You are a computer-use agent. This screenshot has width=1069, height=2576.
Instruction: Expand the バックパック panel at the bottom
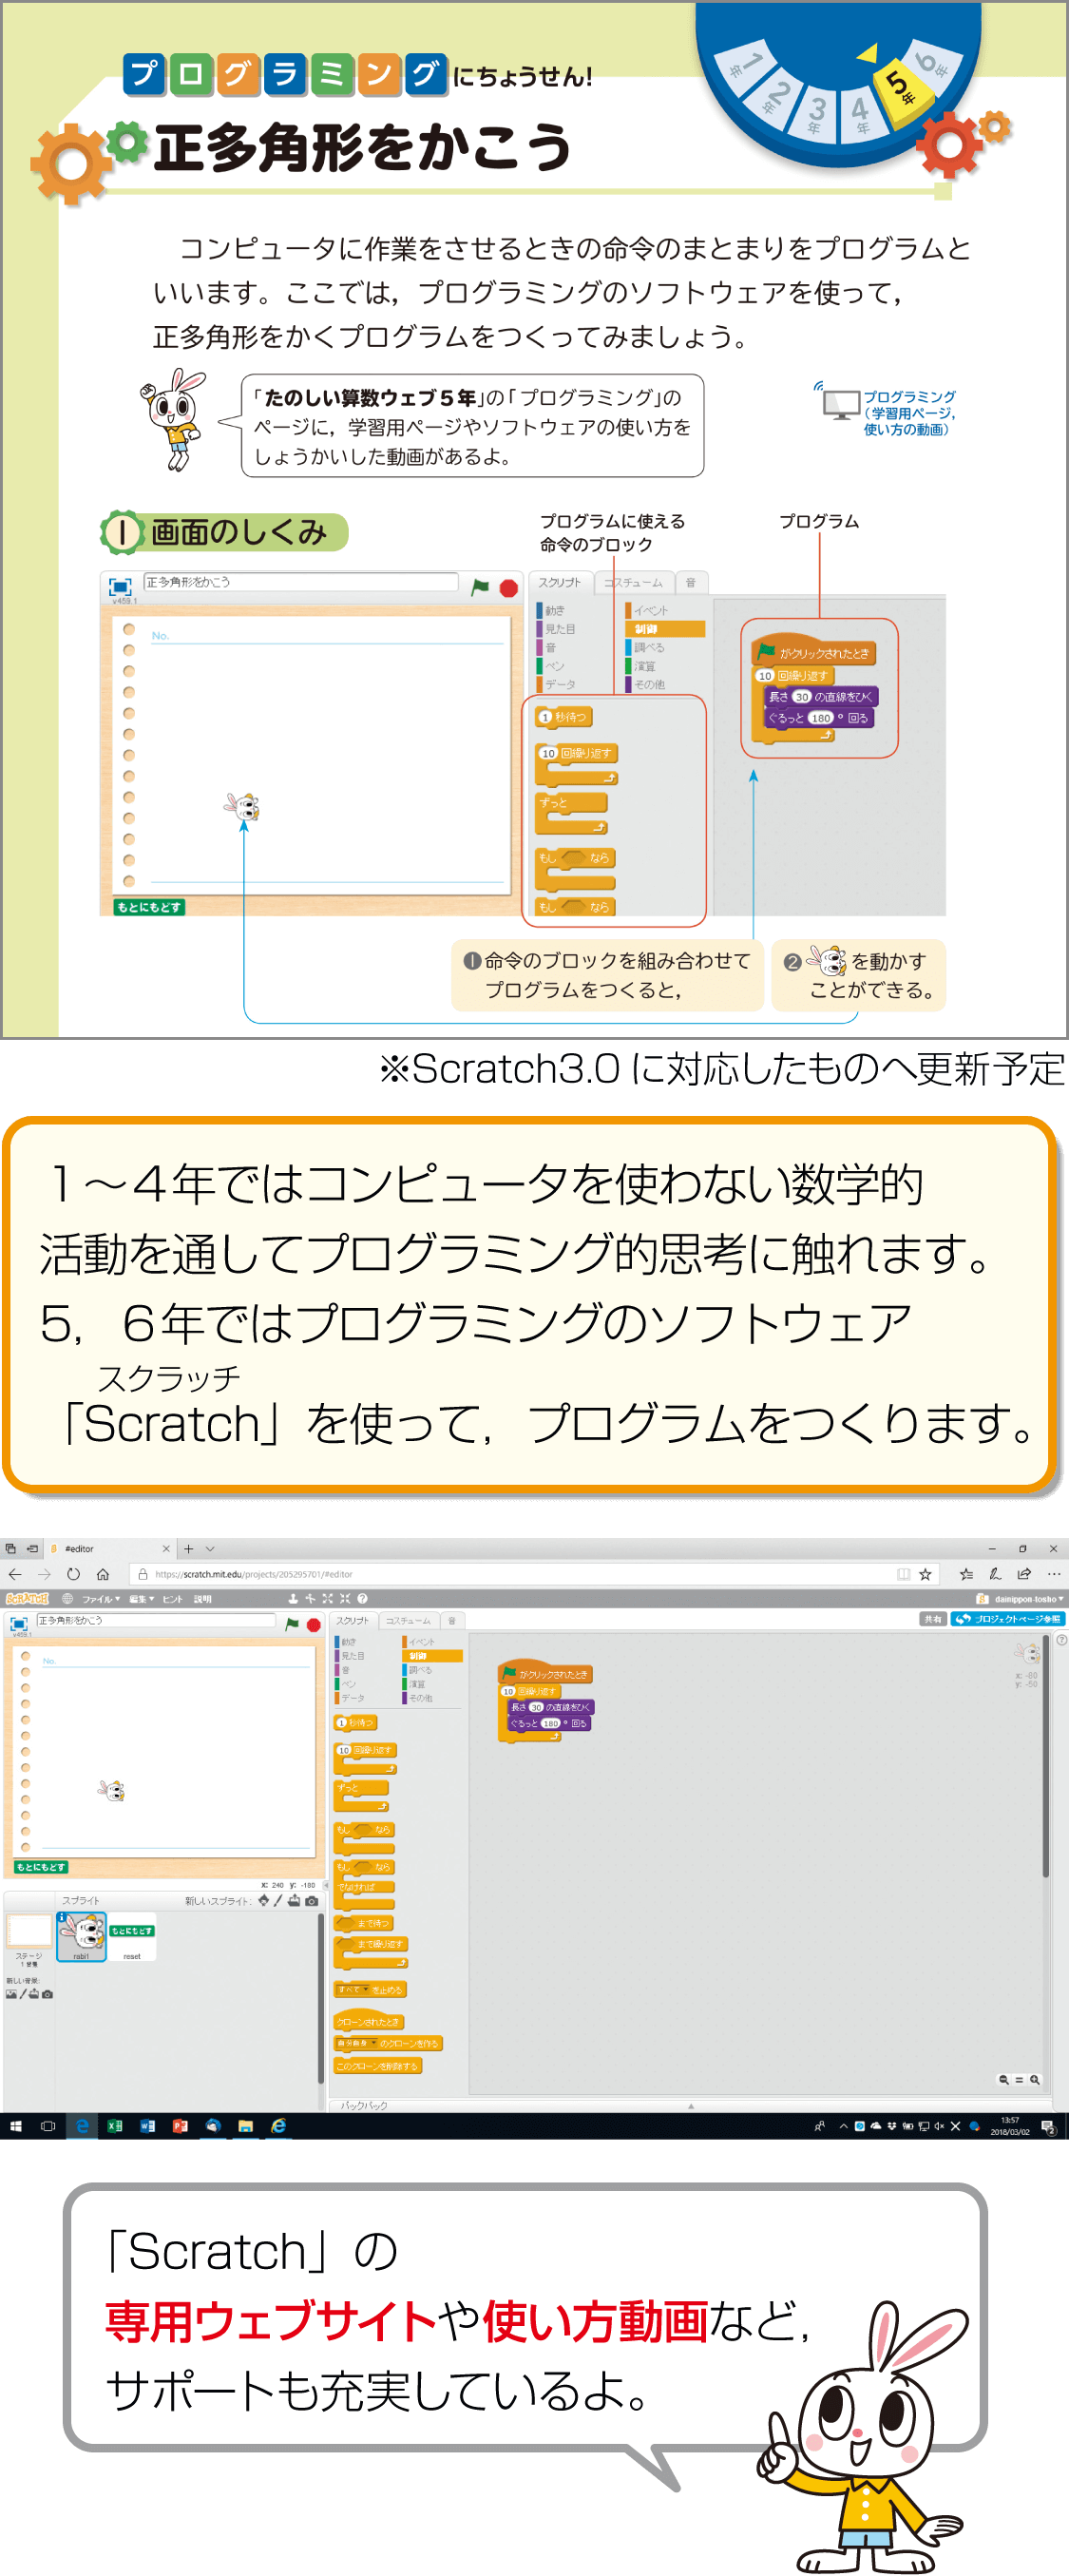coord(690,2105)
